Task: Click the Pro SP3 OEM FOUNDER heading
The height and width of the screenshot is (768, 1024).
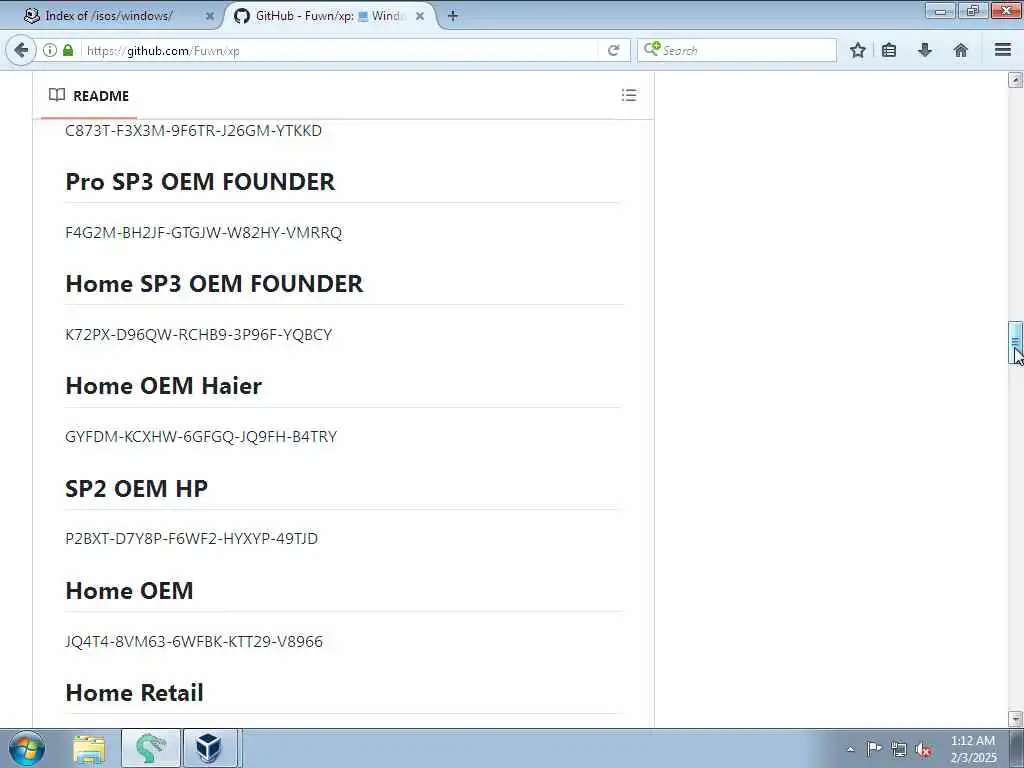Action: click(x=200, y=182)
